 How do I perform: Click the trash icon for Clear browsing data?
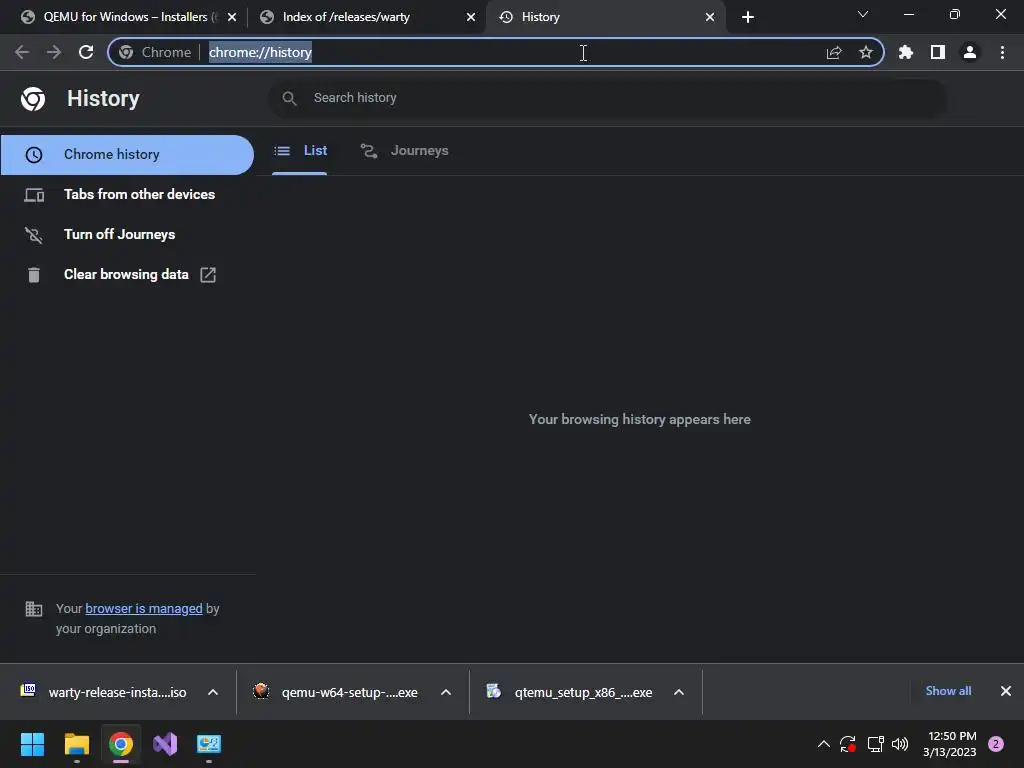pyautogui.click(x=34, y=275)
